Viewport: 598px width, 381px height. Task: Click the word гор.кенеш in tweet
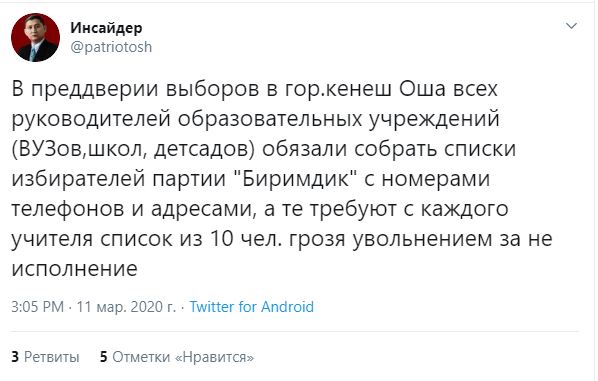338,90
